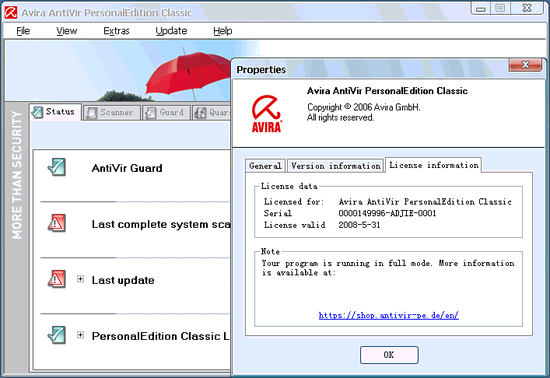This screenshot has width=550, height=378.
Task: Select the Version information tab
Action: pyautogui.click(x=336, y=166)
